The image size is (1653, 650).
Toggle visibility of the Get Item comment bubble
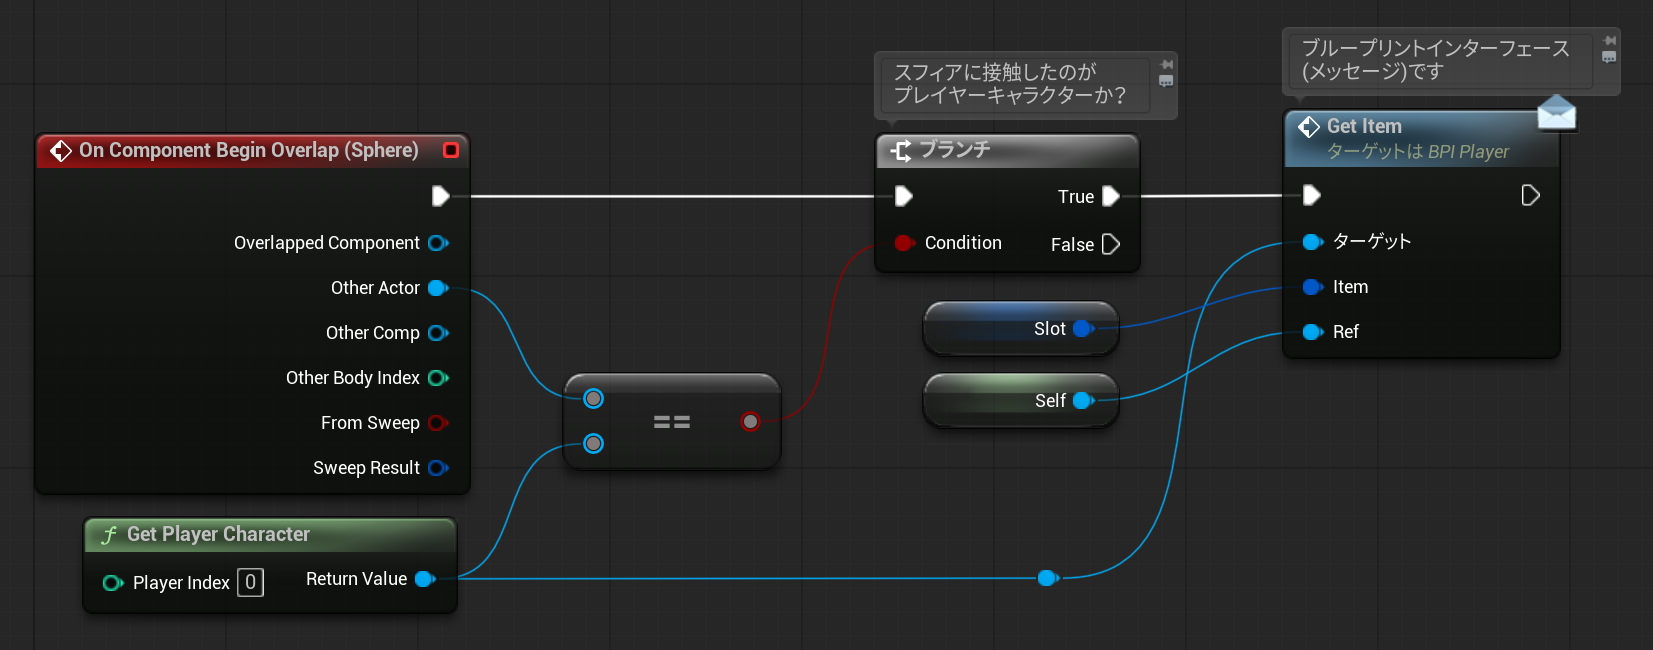(1609, 57)
